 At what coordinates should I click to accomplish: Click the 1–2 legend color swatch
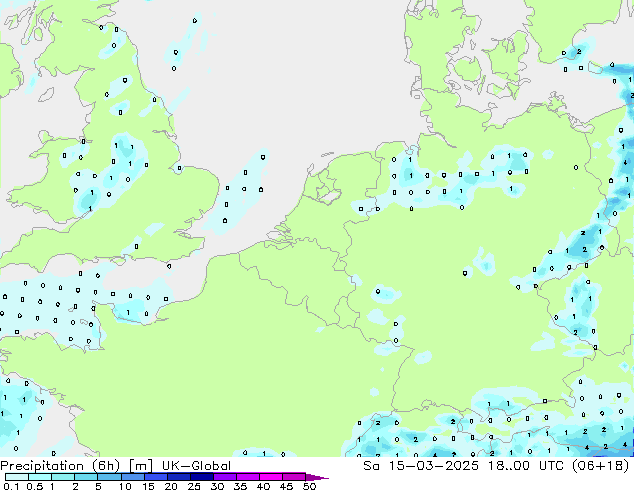[x=63, y=477]
